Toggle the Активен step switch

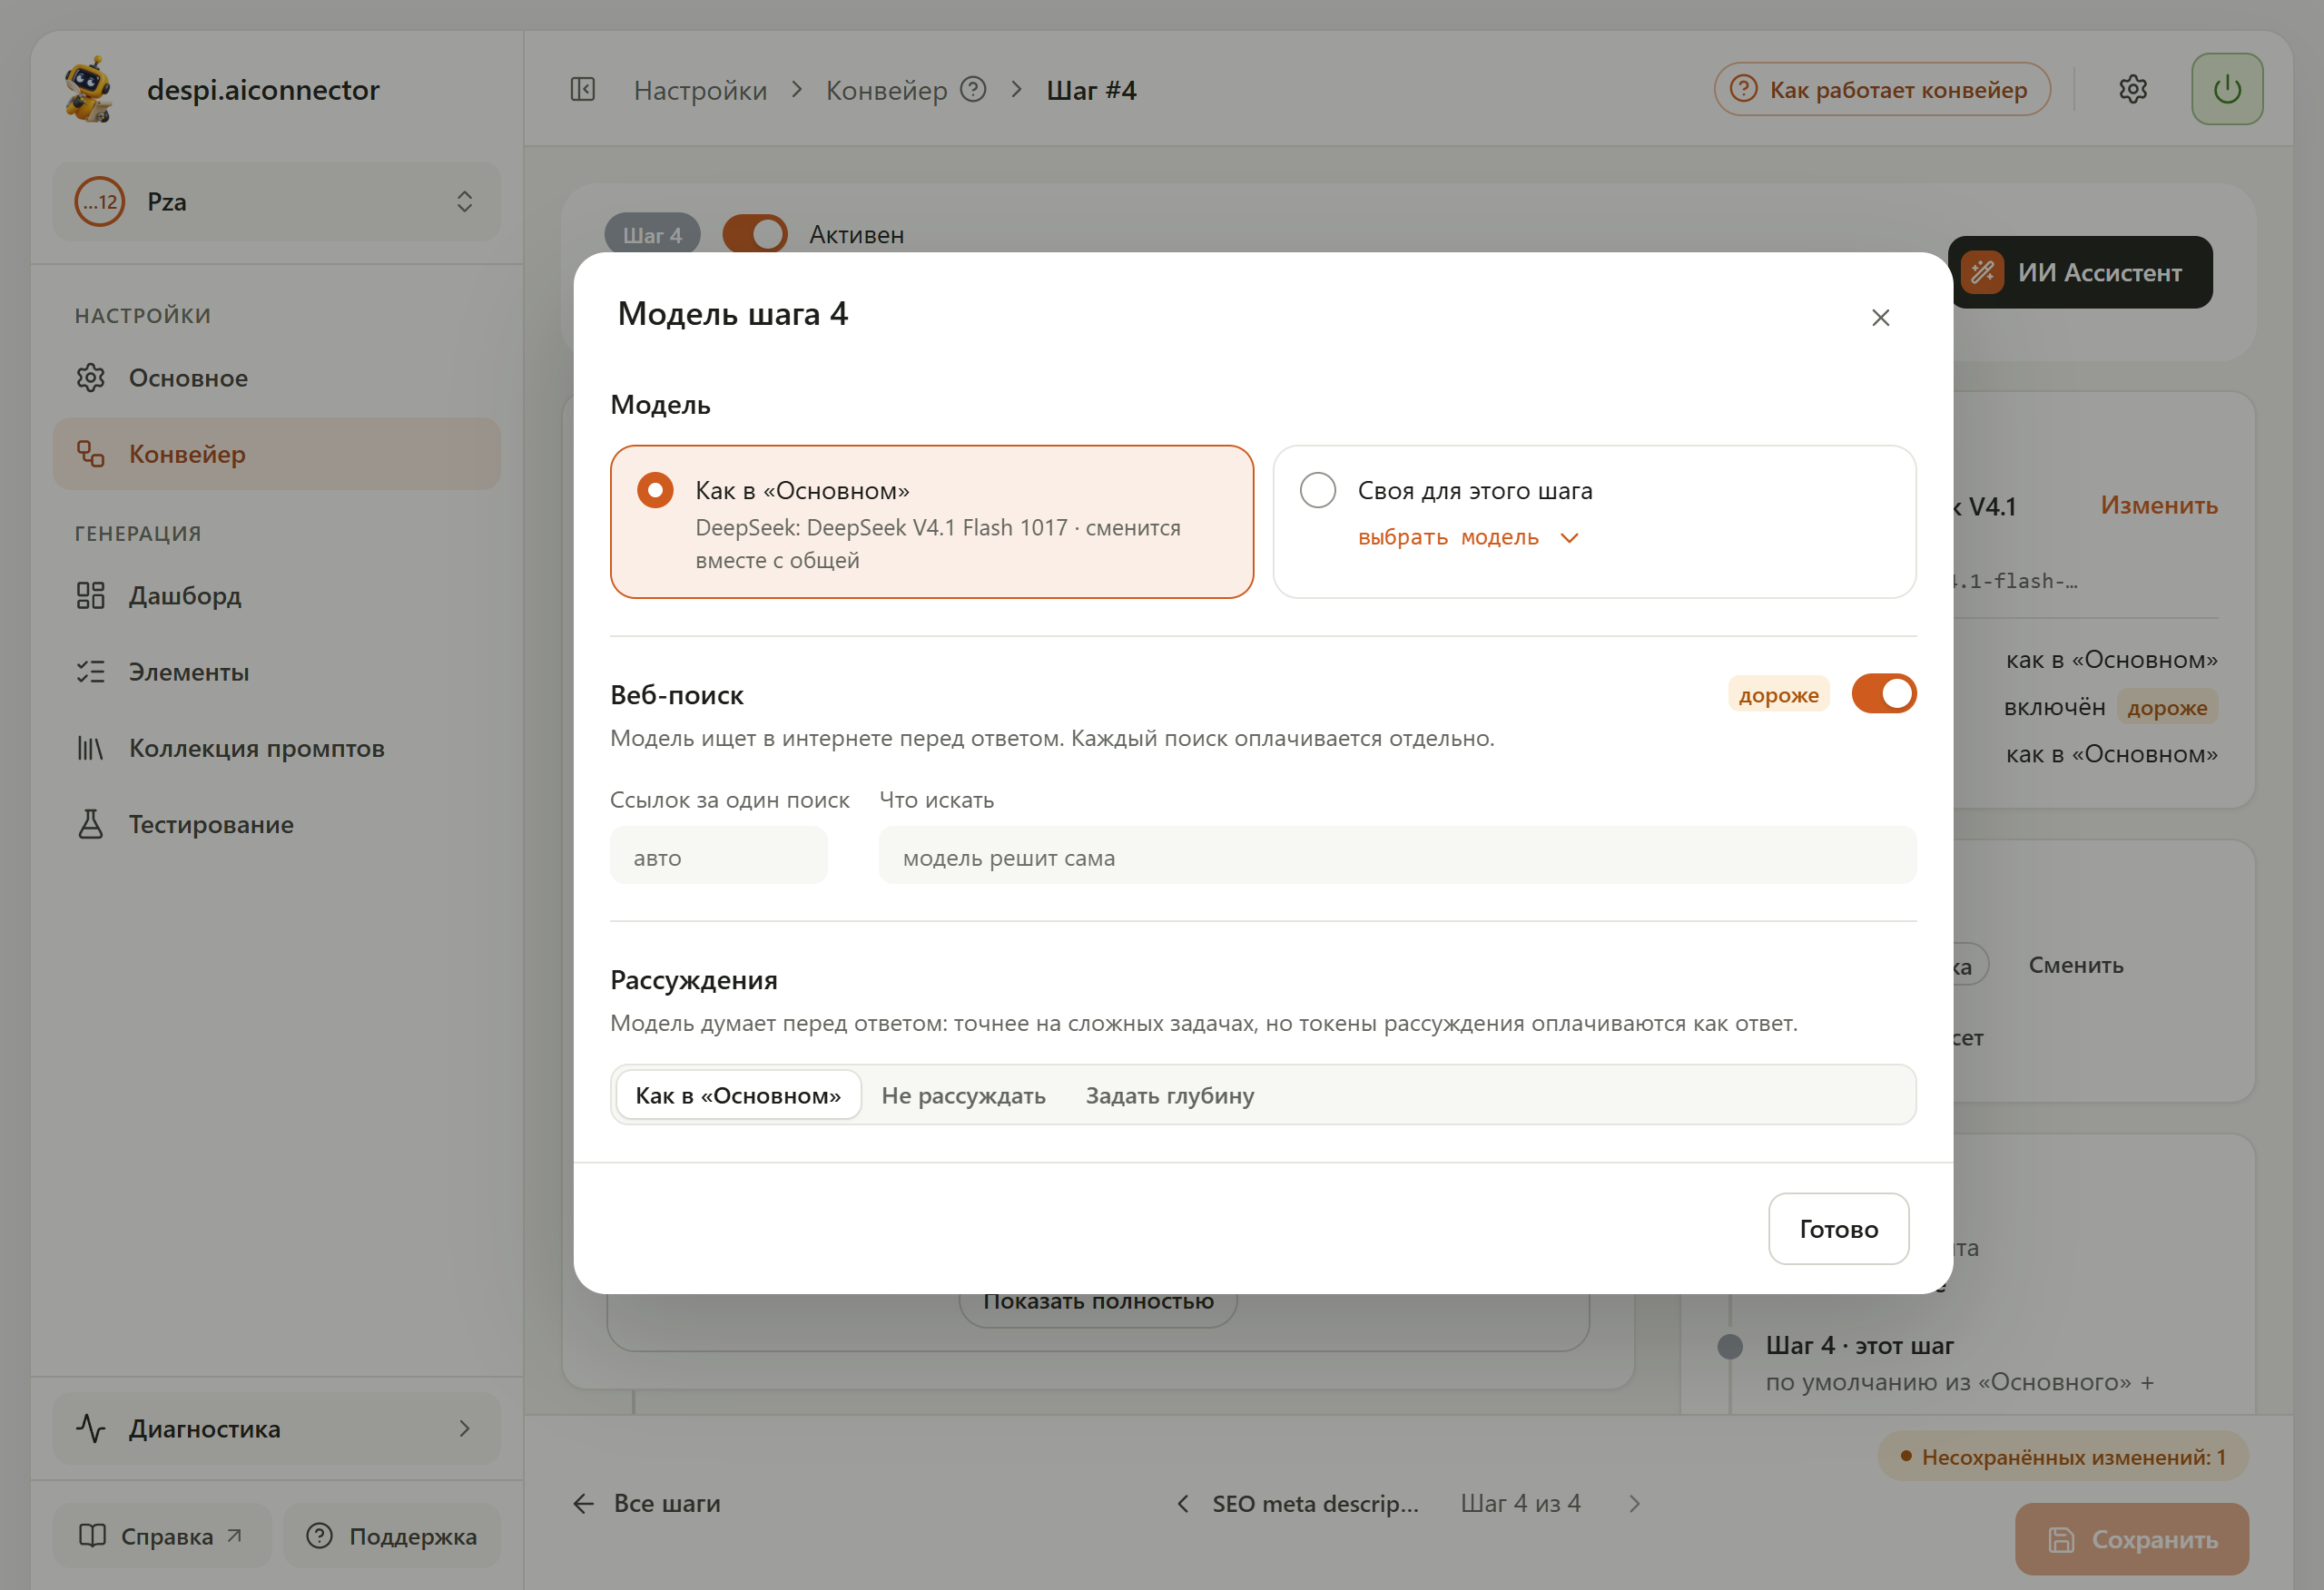click(x=755, y=235)
